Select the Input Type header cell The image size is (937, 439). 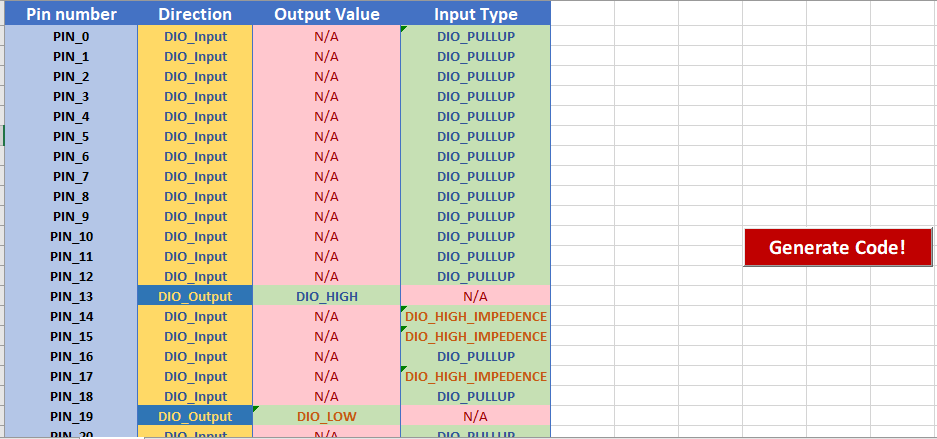(x=475, y=14)
